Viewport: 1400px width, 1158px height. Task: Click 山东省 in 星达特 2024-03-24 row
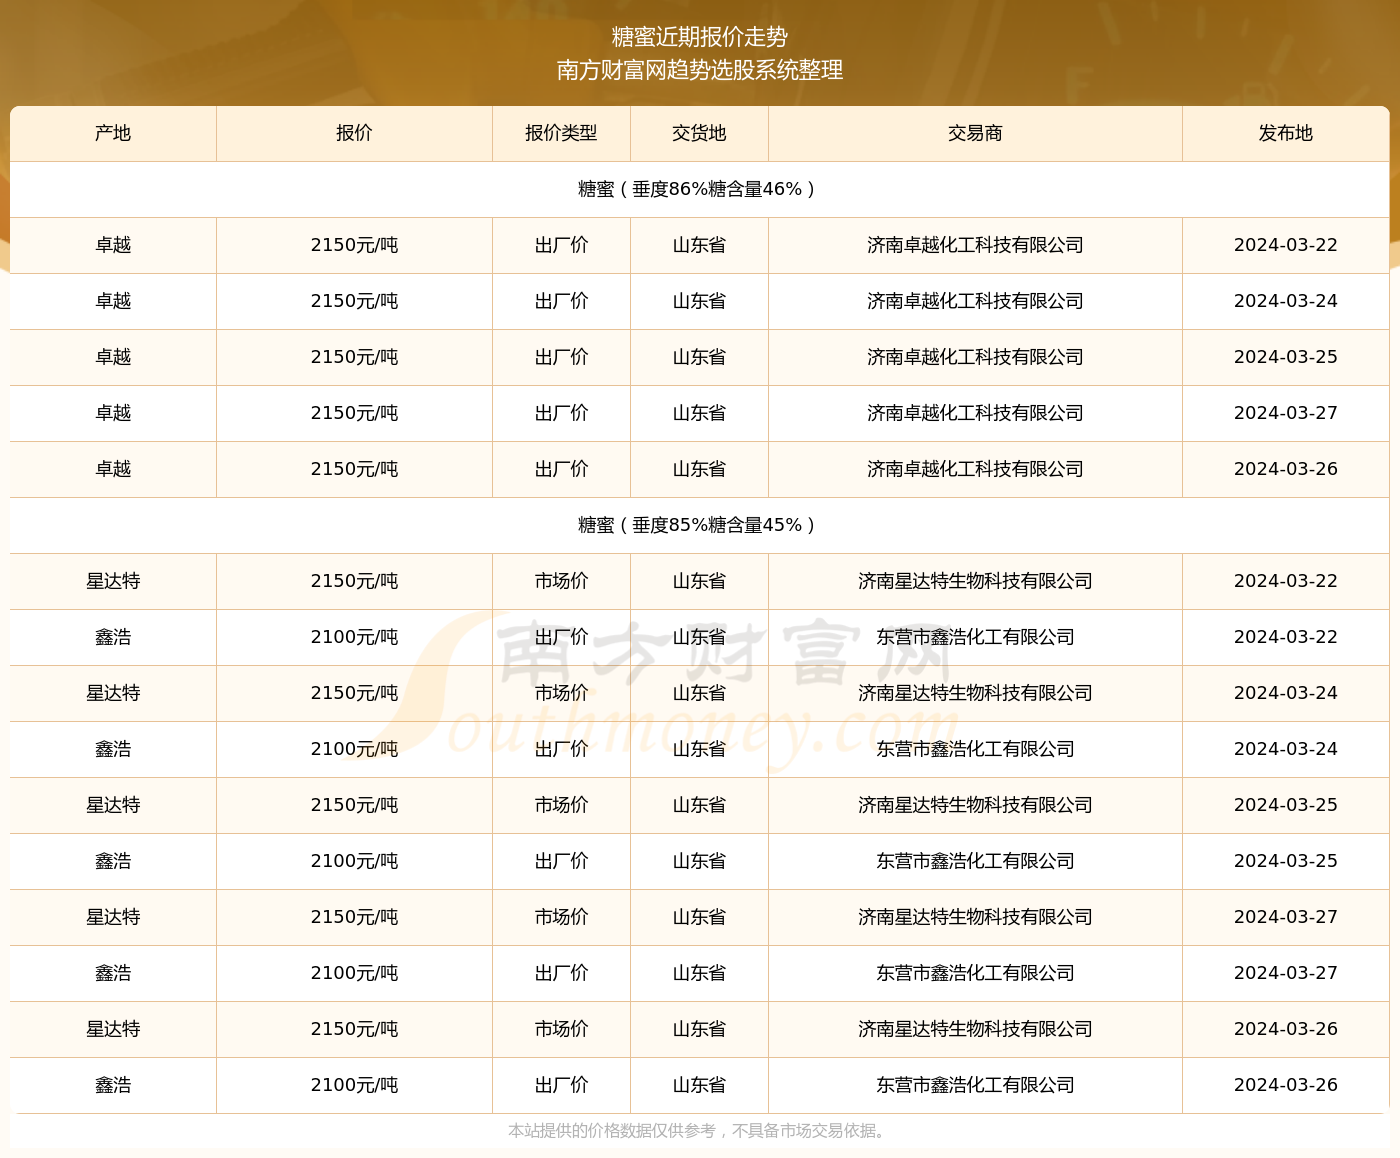tap(699, 693)
